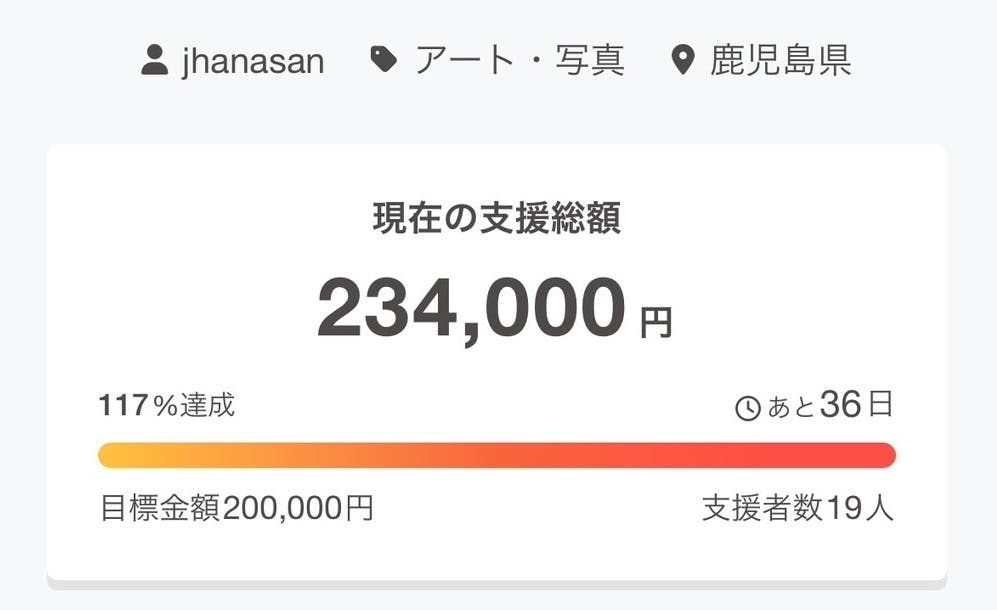Select the 鹿児島県 location link
Screen dimensions: 997x610
(781, 61)
